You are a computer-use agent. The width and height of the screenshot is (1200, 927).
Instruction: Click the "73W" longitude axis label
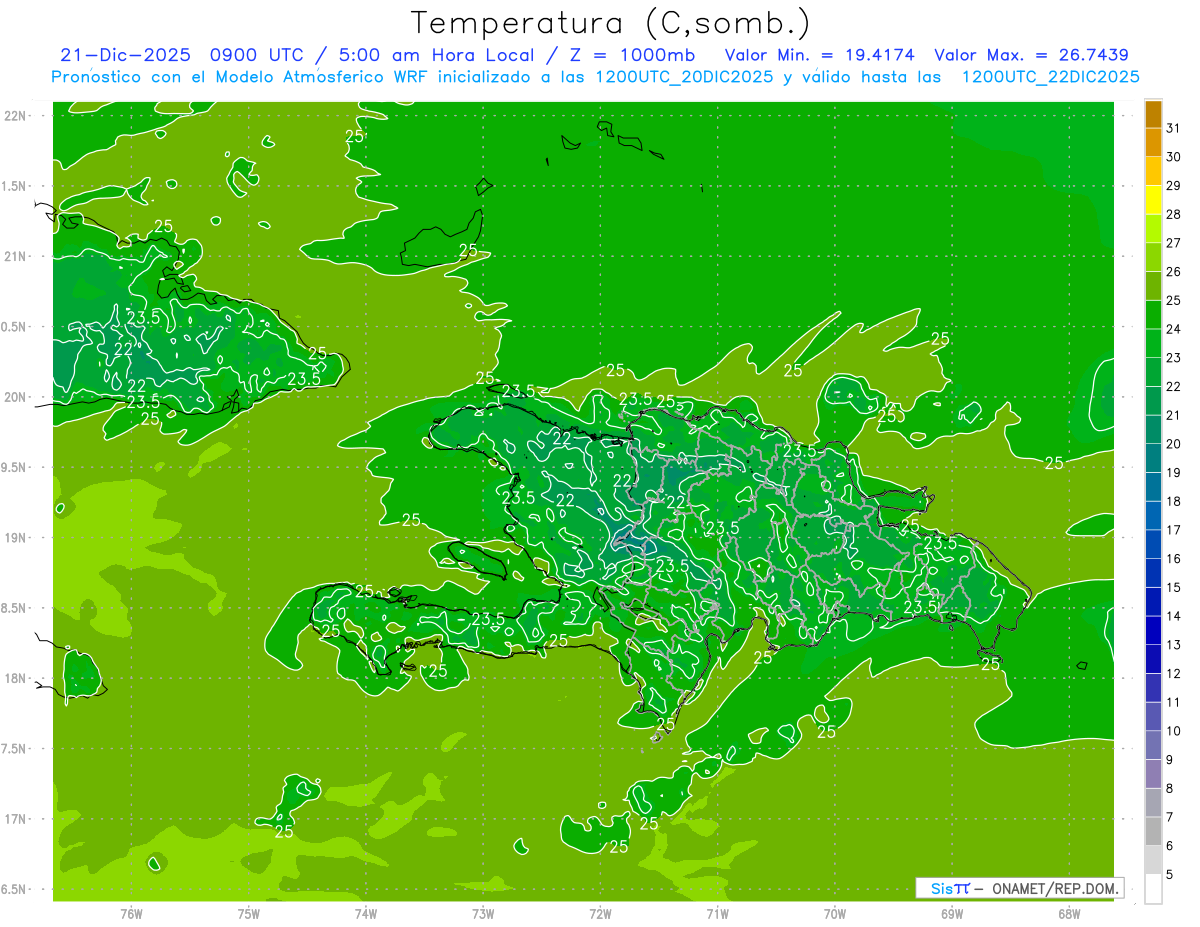tap(483, 913)
